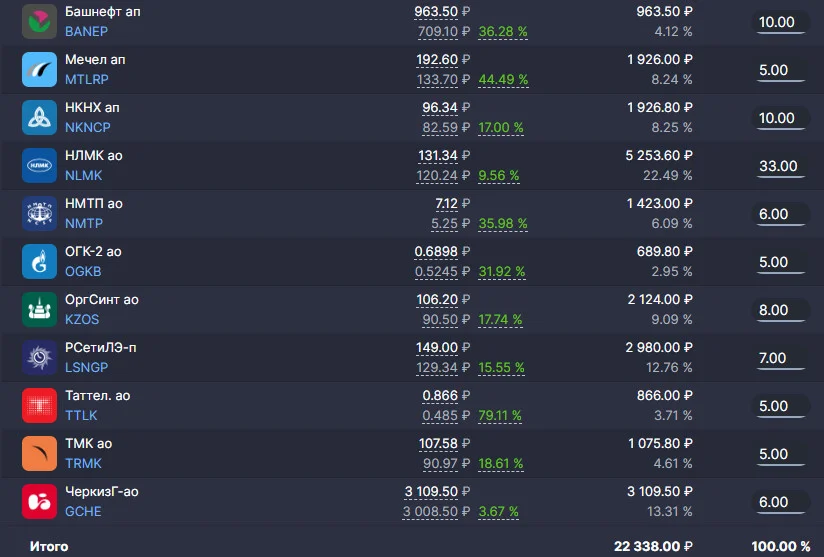Click the Таттел. ао red logo icon

[39, 406]
